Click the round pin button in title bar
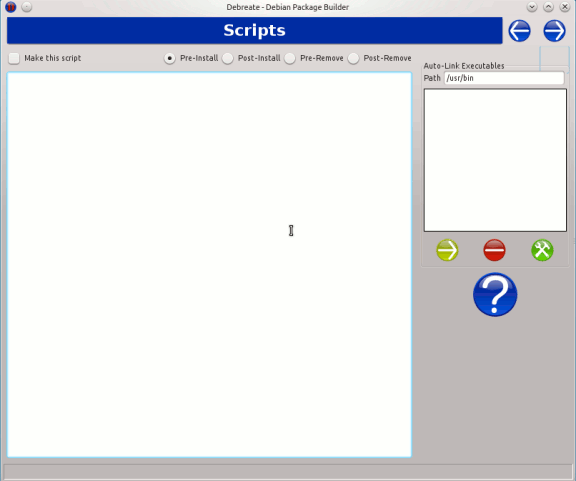Image resolution: width=576 pixels, height=481 pixels. point(26,7)
